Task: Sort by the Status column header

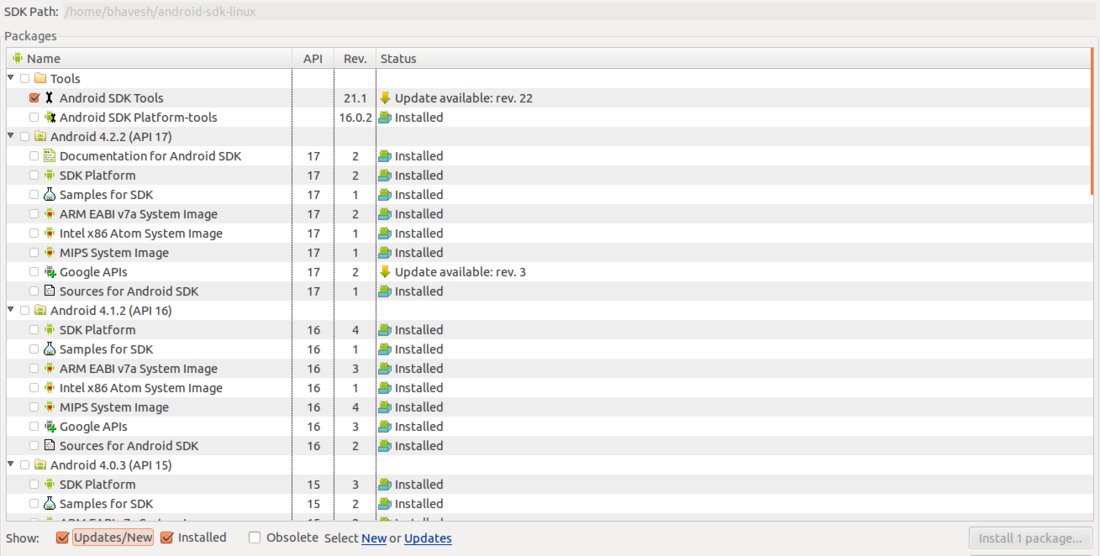Action: 734,58
